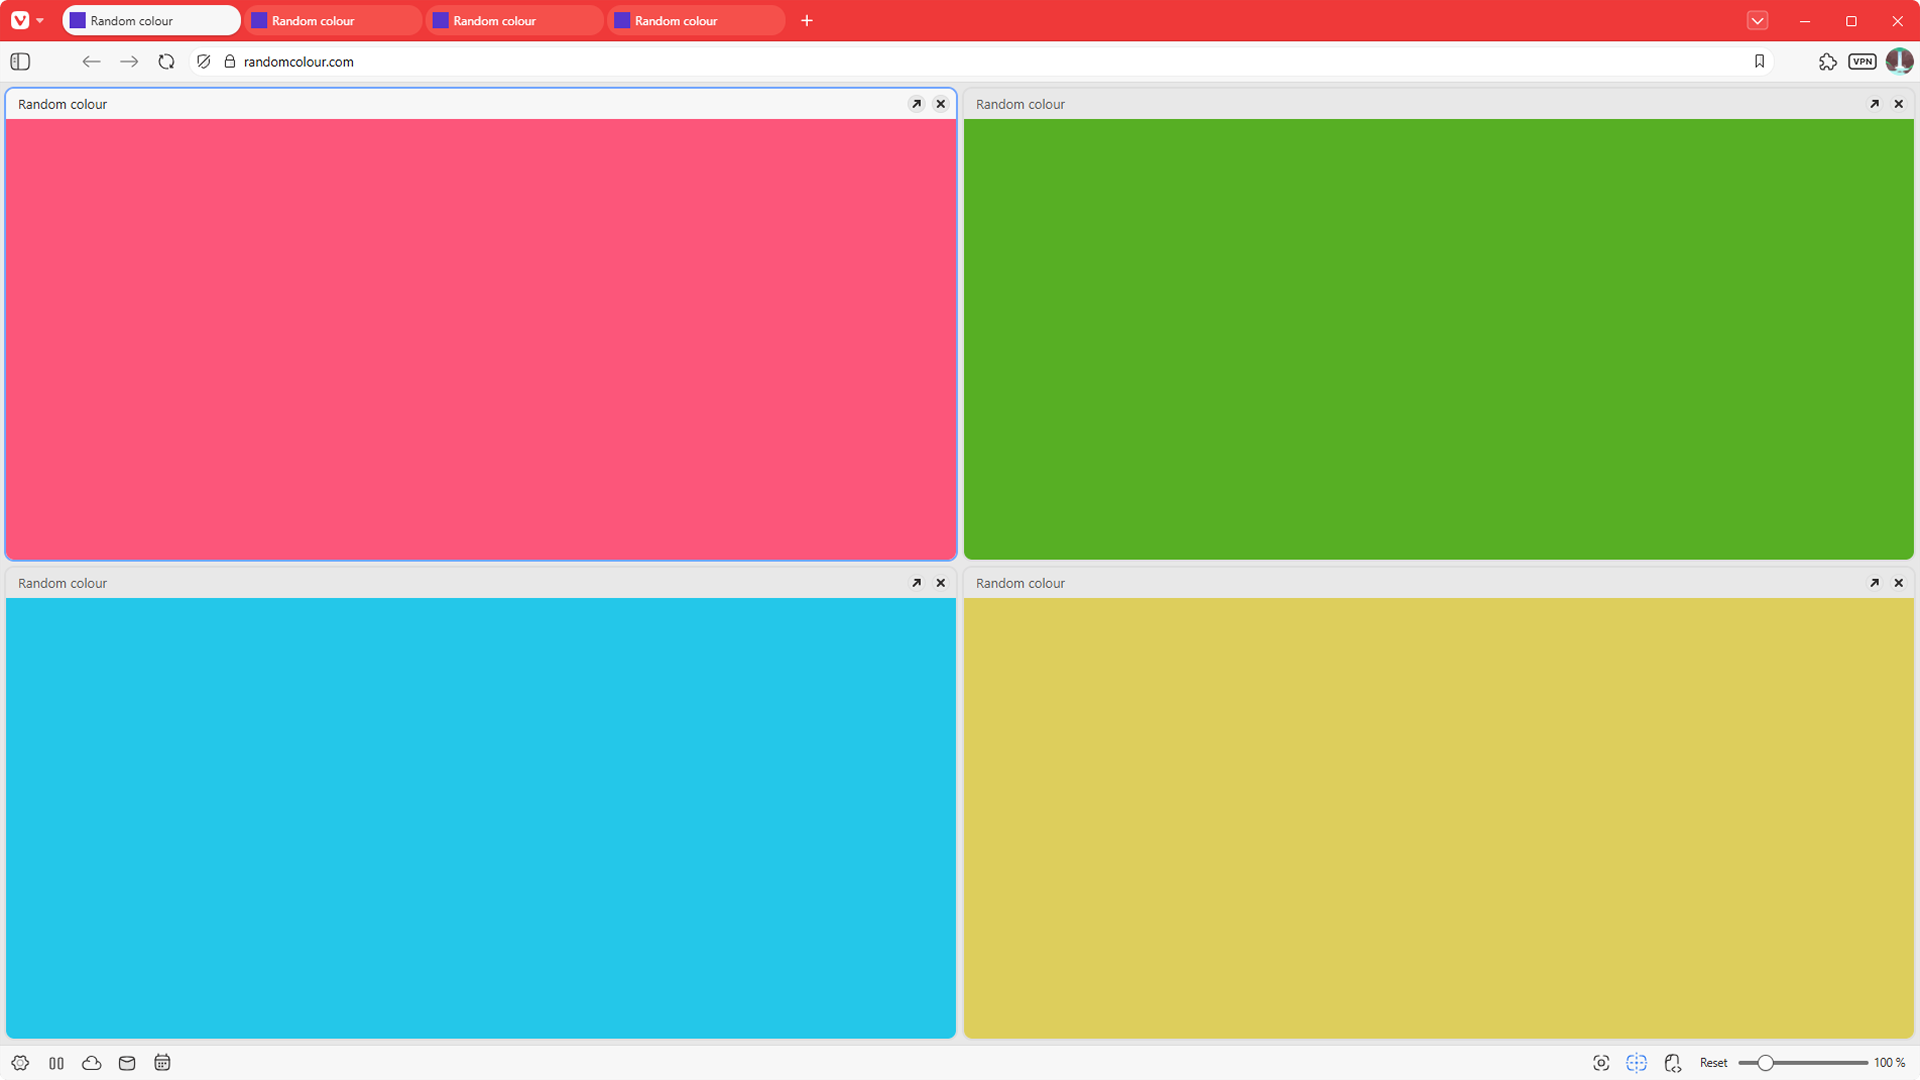This screenshot has height=1080, width=1920.
Task: Open Vivaldi settings via the gear icon
Action: pos(20,1063)
